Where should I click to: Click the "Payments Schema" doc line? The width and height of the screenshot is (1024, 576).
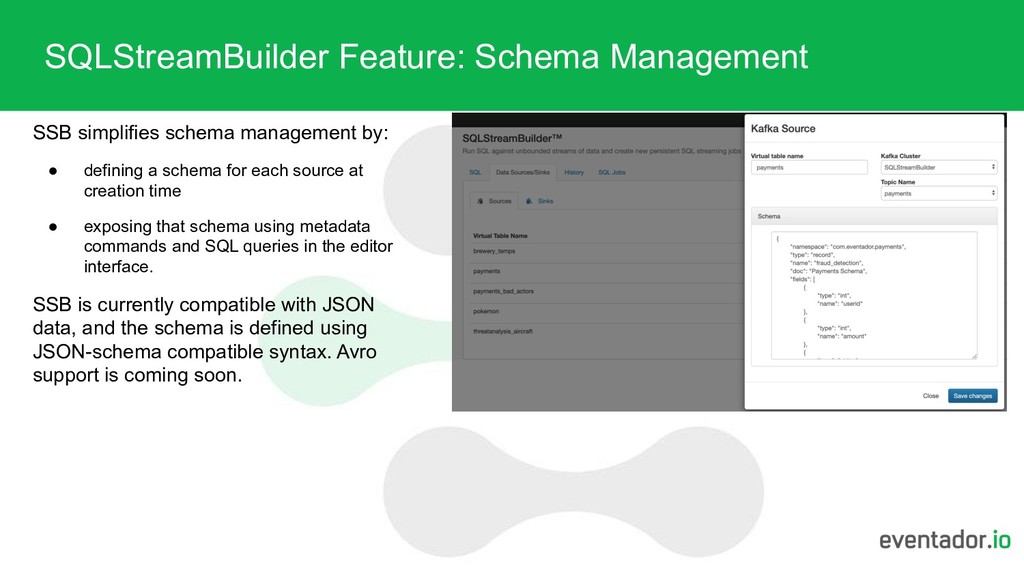point(828,271)
